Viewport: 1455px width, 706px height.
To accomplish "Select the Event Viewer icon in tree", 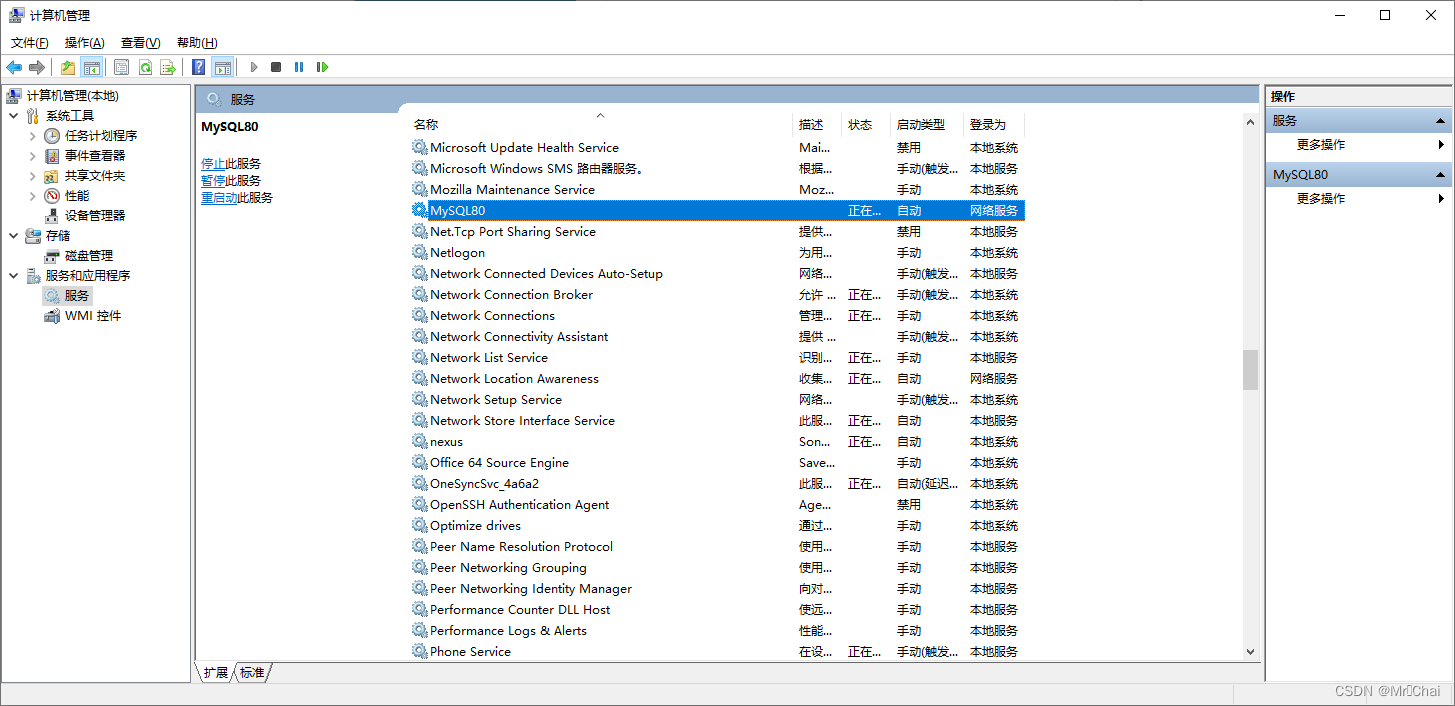I will [52, 155].
